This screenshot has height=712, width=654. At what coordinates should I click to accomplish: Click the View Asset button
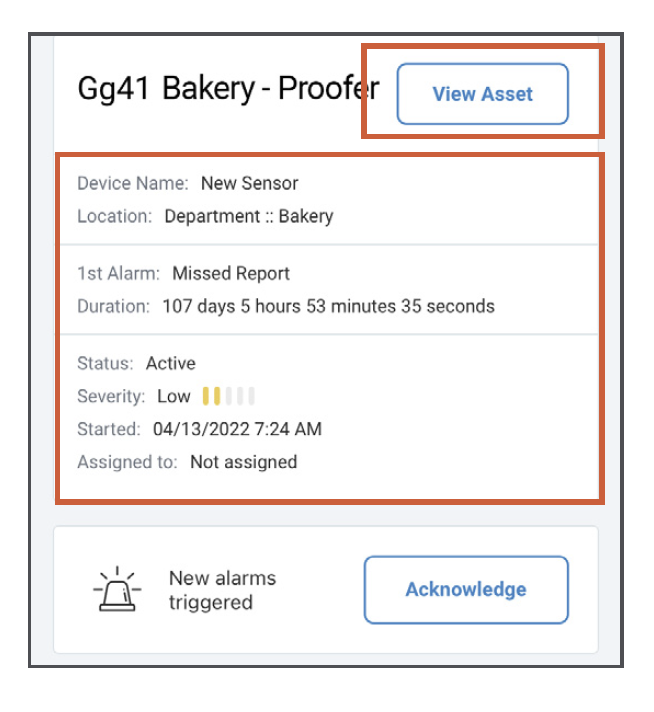(482, 94)
